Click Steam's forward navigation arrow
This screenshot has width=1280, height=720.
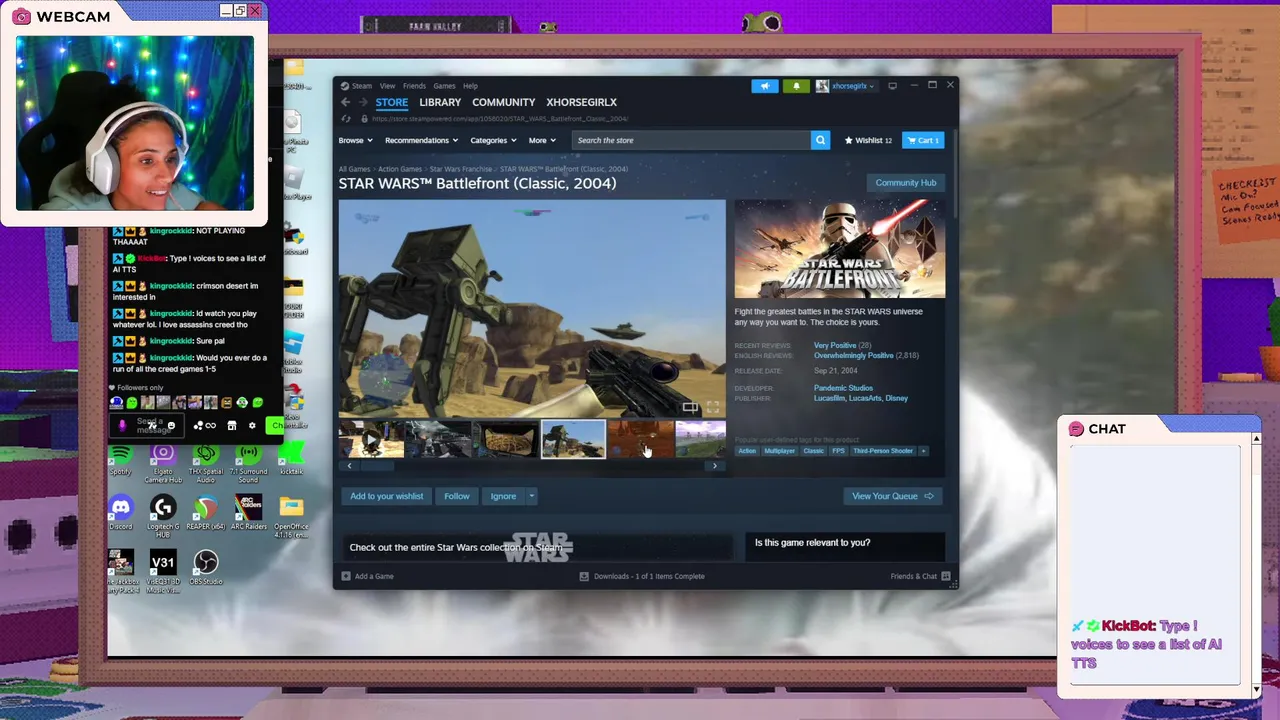(362, 102)
